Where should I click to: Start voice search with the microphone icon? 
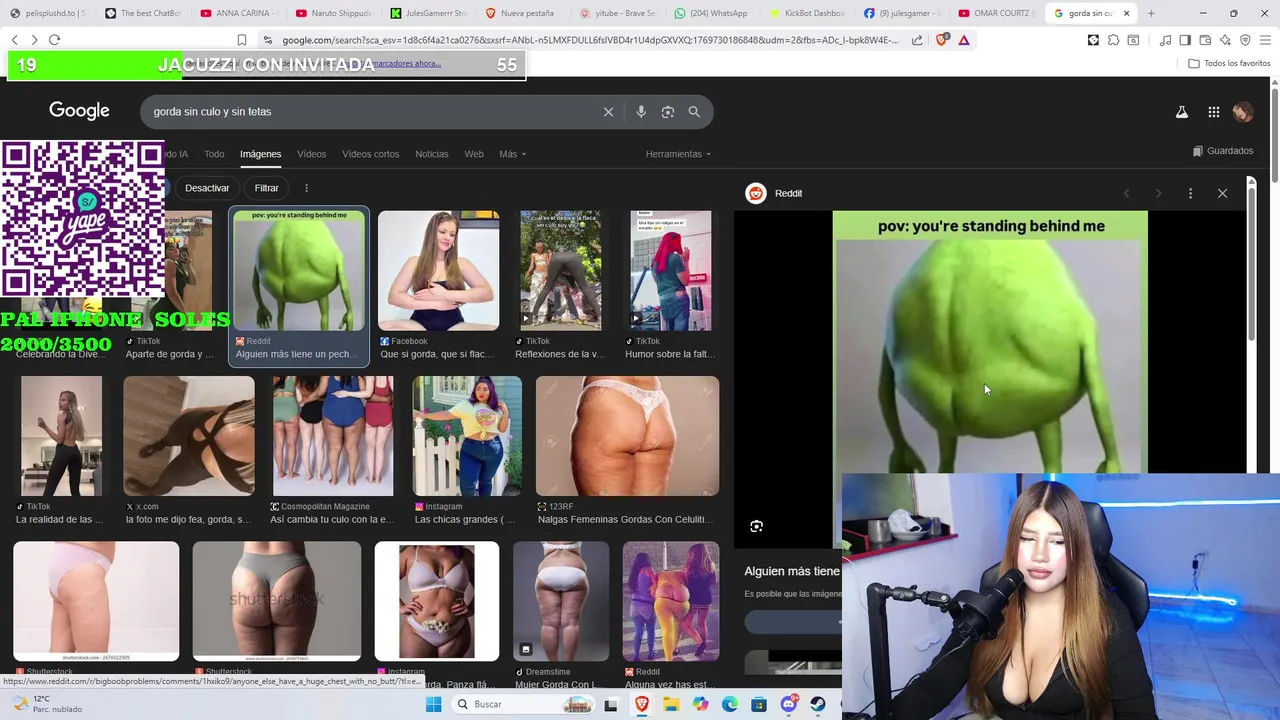(x=641, y=112)
